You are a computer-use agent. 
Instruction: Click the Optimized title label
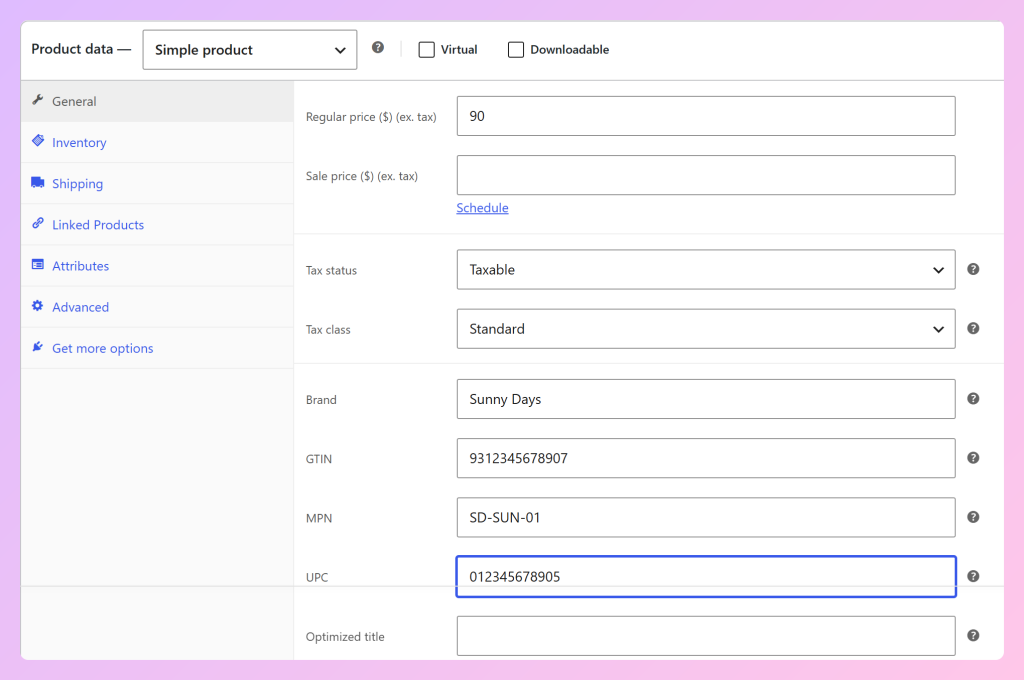tap(345, 637)
